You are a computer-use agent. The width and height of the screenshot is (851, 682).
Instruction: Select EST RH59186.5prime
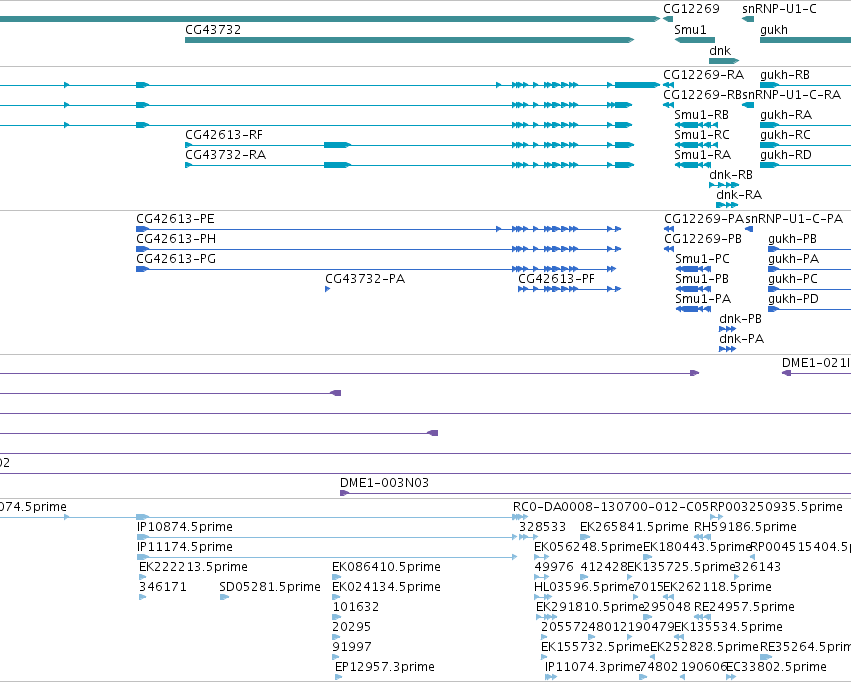click(745, 527)
